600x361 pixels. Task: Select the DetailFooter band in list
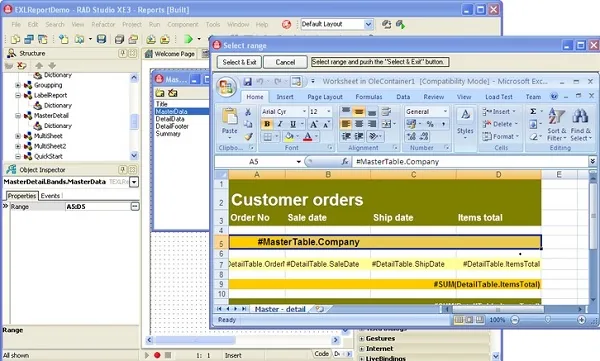pos(172,126)
